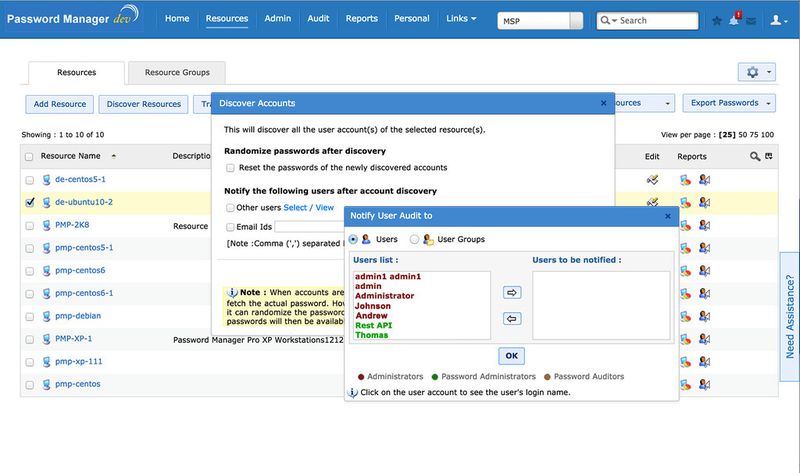Open Resources top menu
Viewport: 800px width, 473px height.
click(227, 18)
